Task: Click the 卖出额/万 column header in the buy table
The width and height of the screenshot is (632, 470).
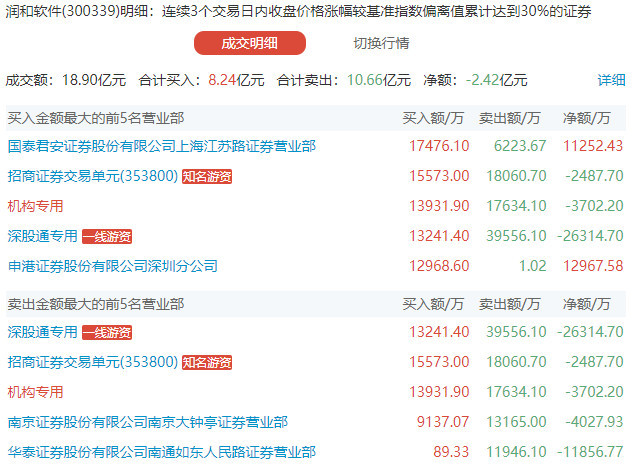Action: pos(510,118)
